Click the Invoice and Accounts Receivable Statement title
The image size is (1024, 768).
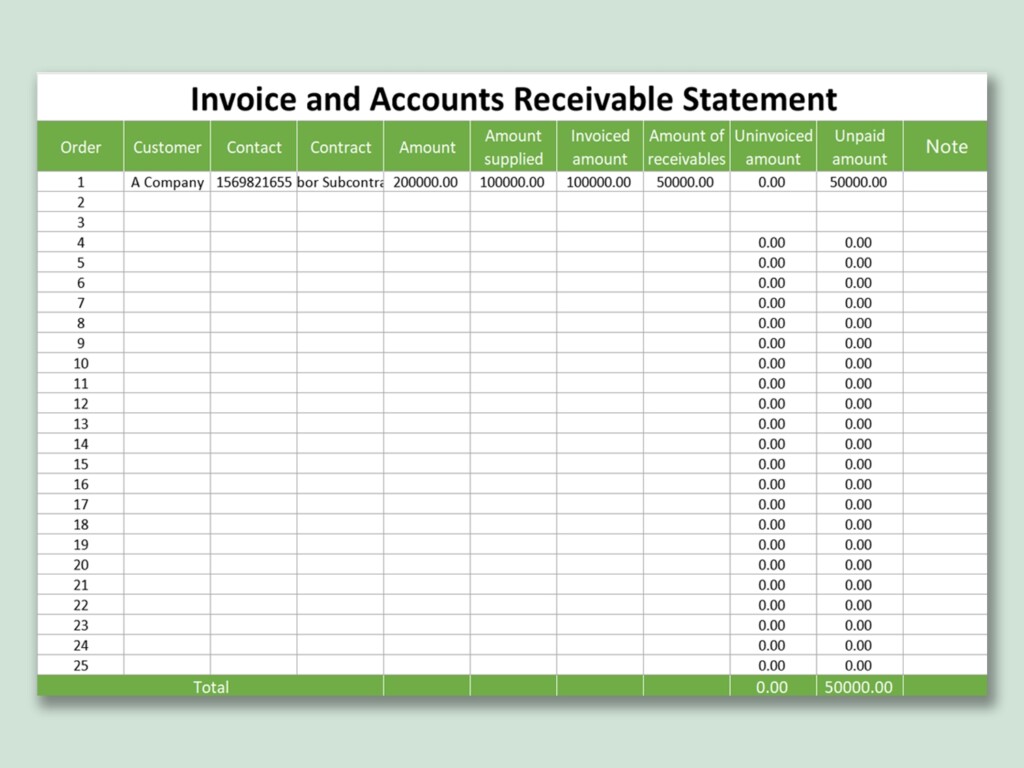pos(513,99)
